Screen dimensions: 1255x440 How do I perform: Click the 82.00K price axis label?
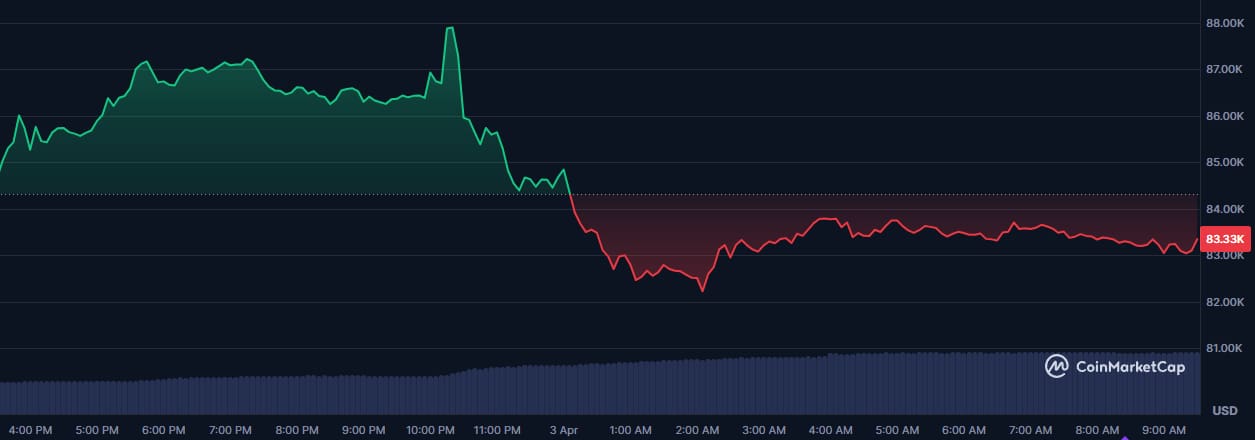click(x=1225, y=302)
